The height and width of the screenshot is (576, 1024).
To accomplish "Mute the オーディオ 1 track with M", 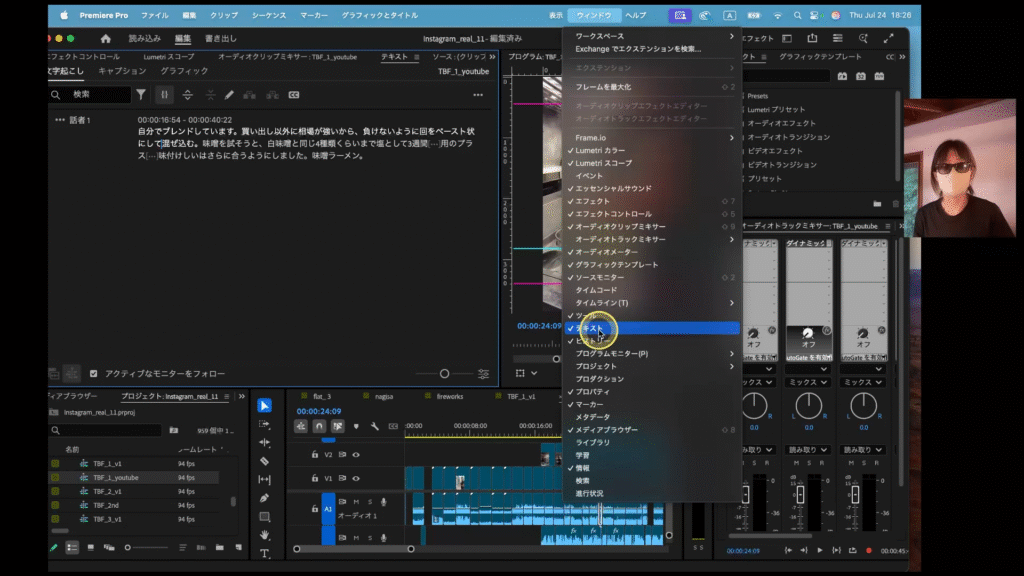I will 356,502.
